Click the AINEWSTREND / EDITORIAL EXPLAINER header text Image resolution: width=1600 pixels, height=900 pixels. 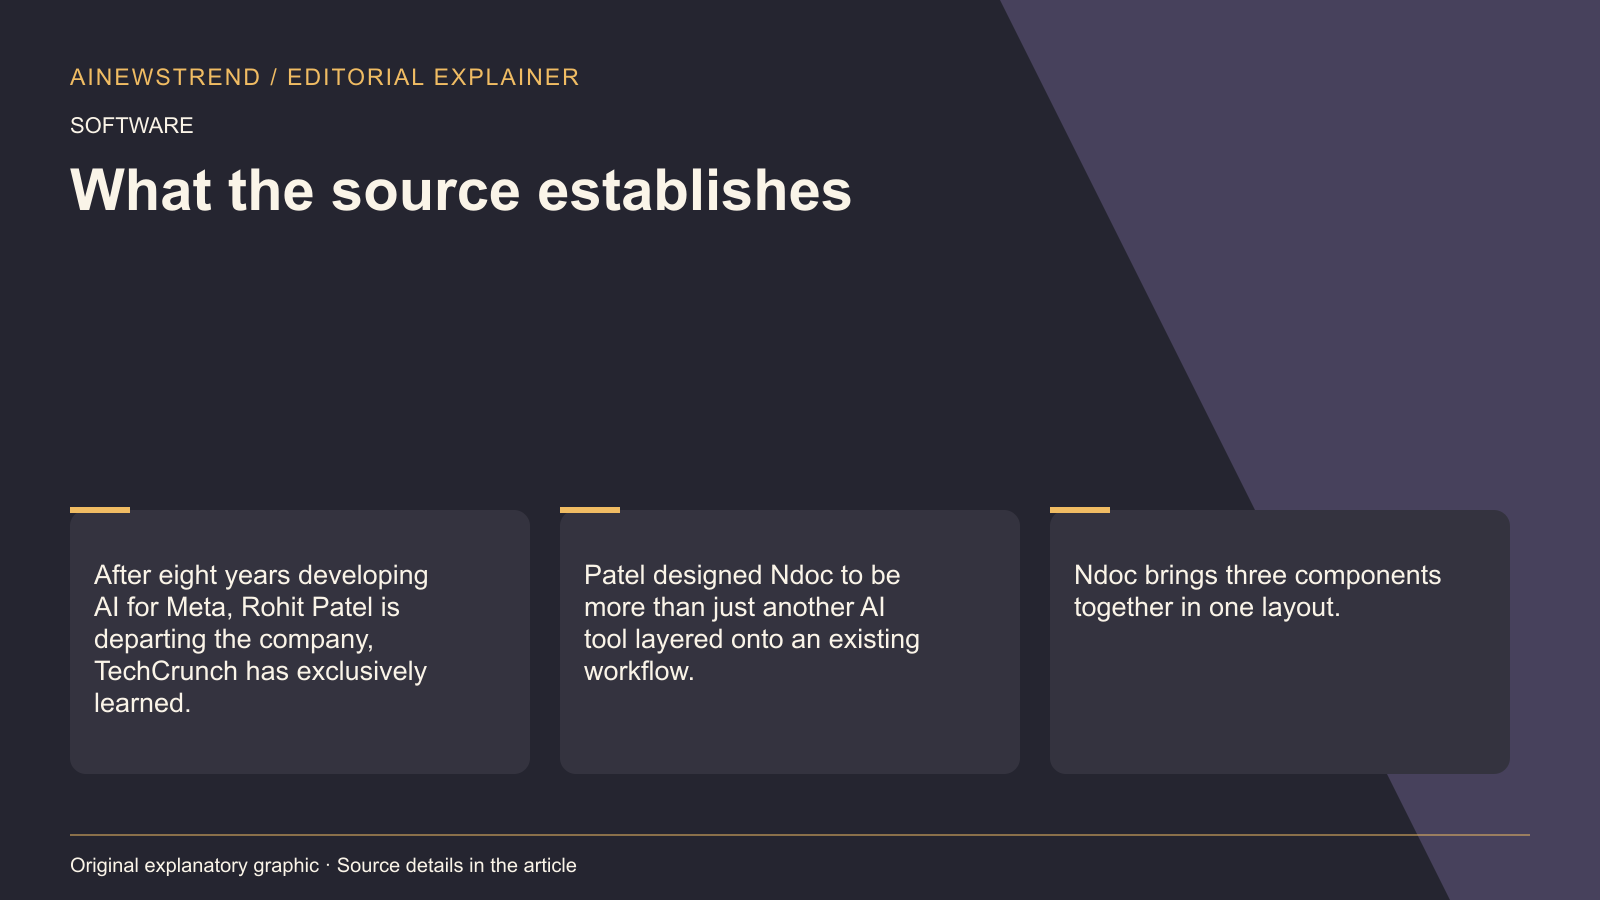coord(324,77)
